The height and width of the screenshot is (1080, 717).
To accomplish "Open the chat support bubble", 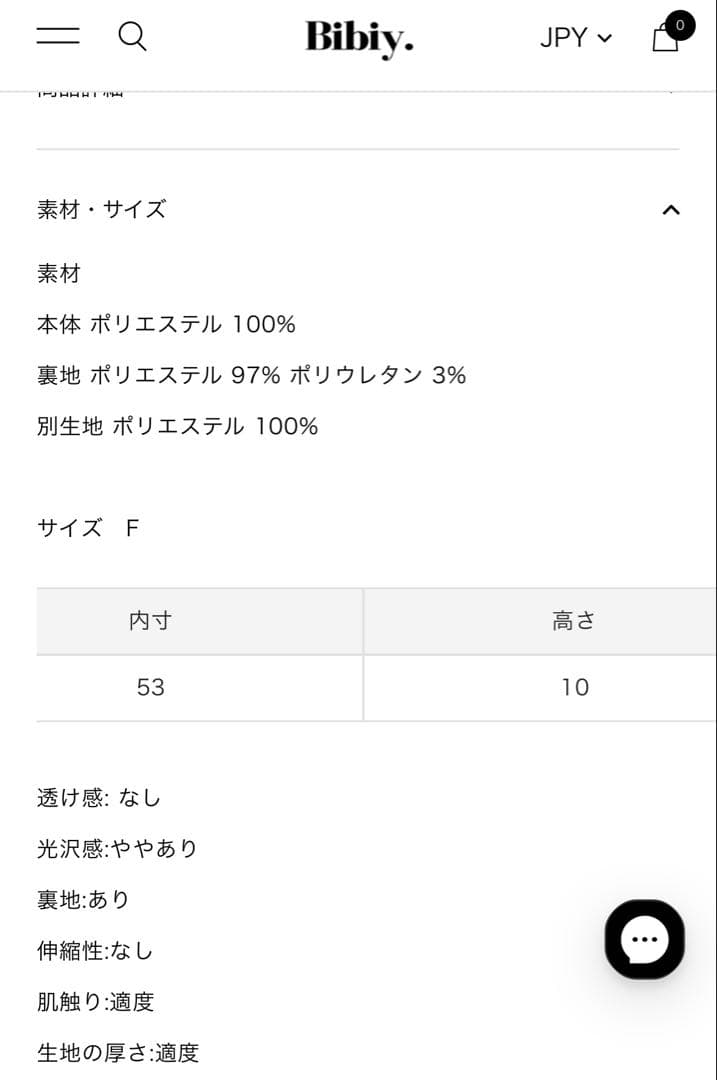I will (644, 939).
